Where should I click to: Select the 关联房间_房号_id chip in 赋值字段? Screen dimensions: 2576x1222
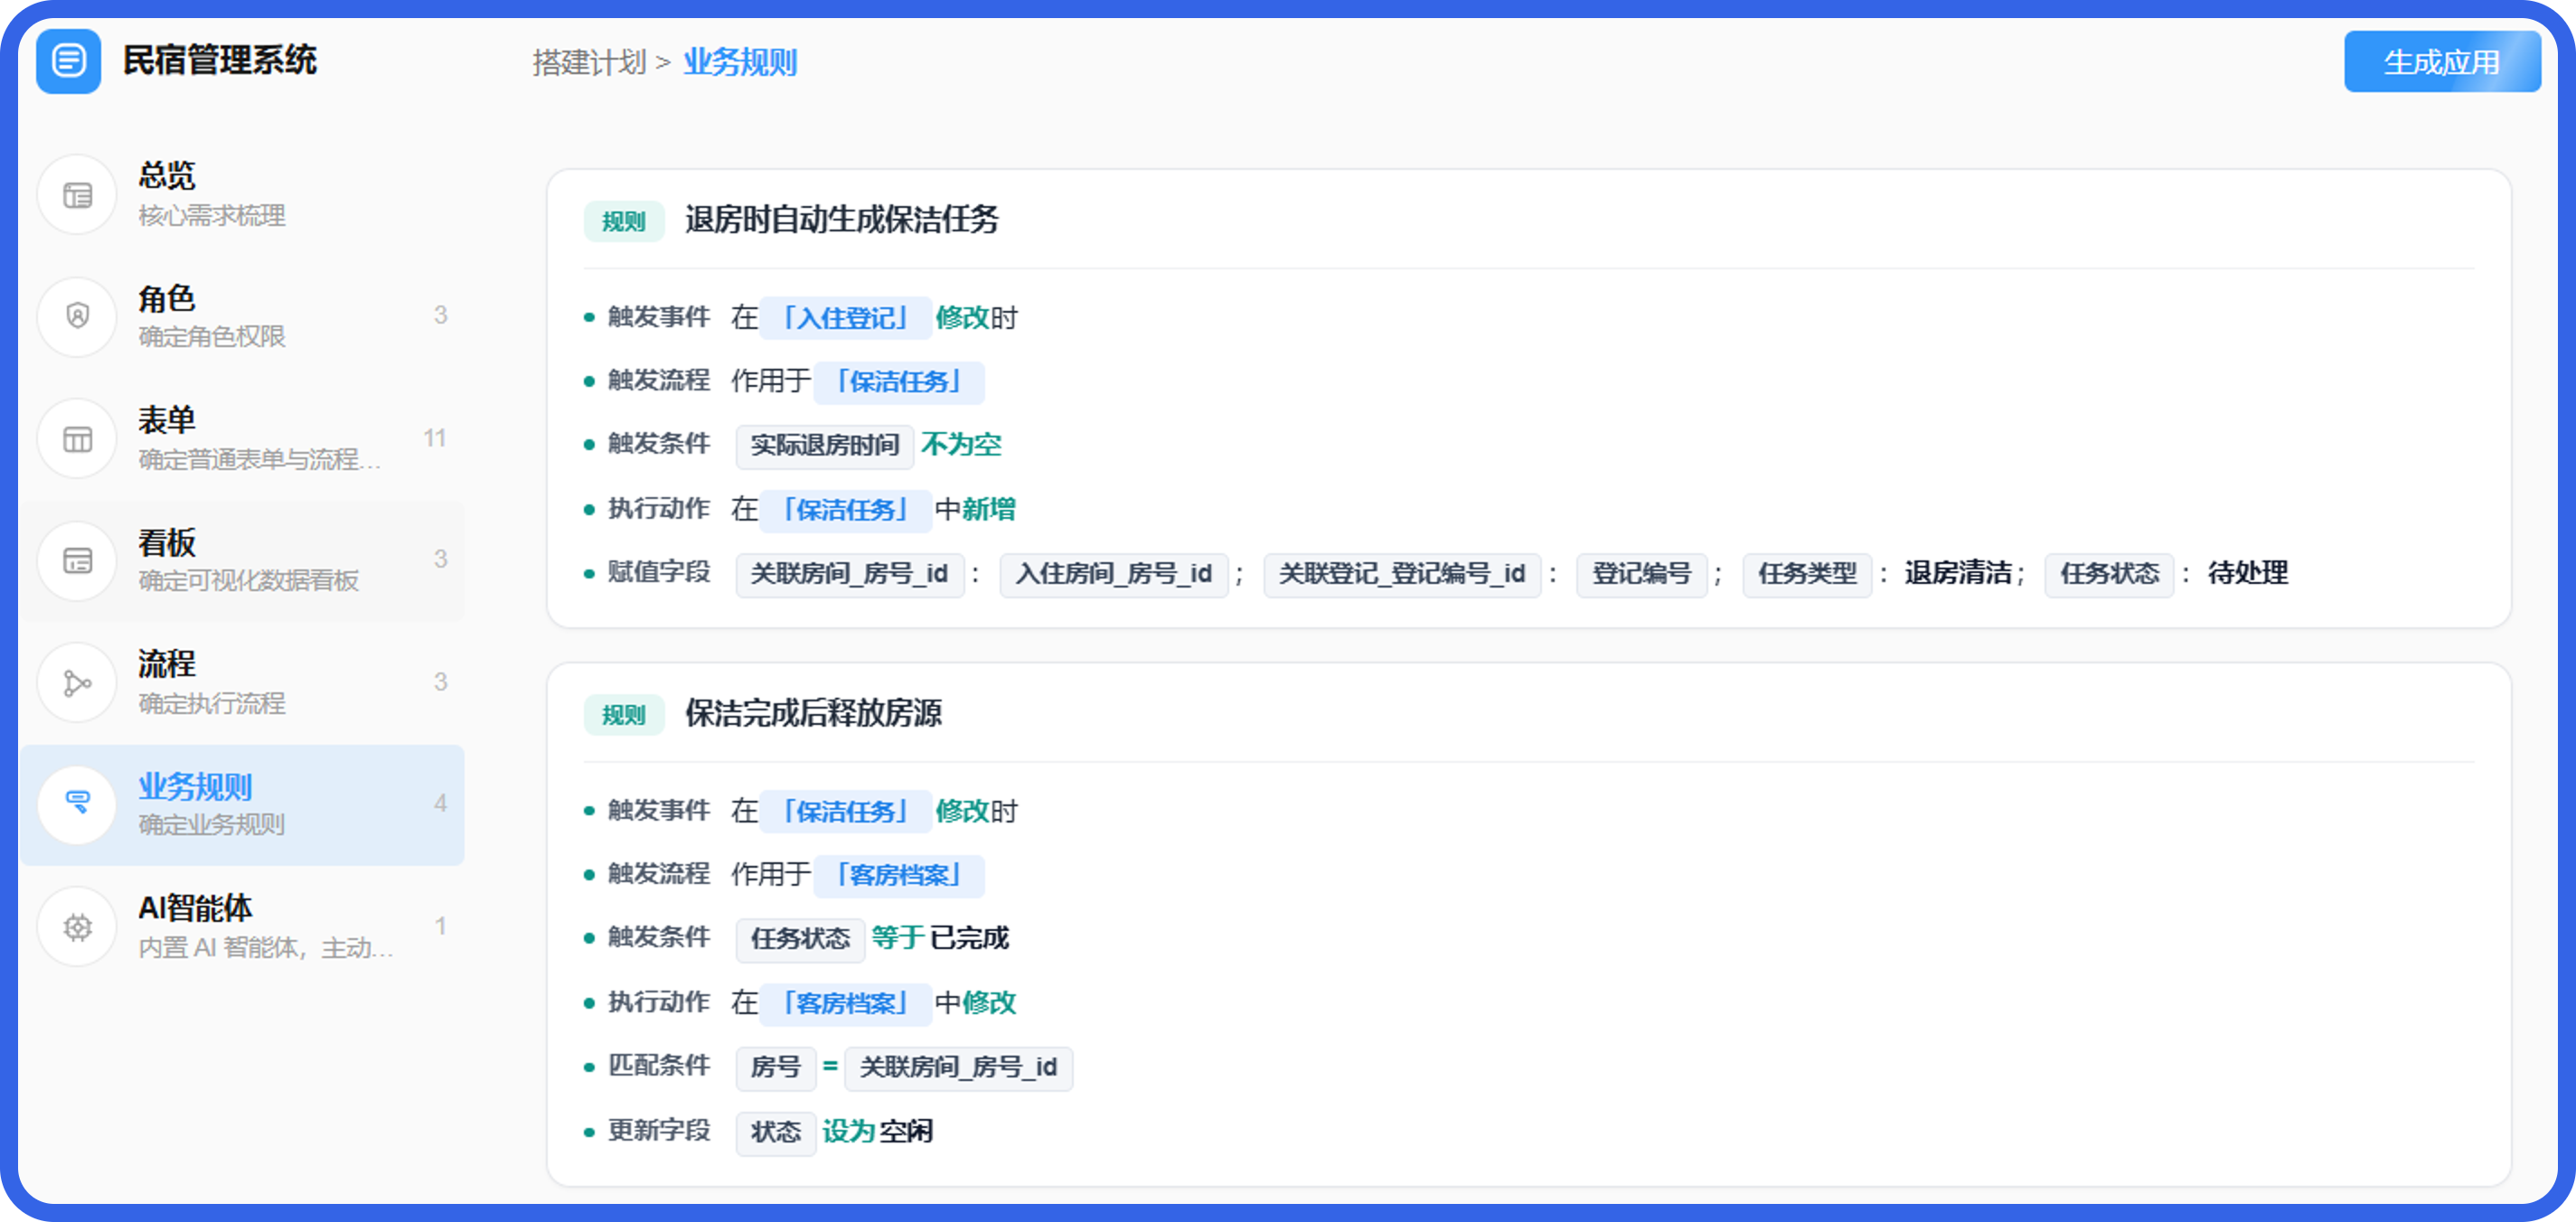[850, 574]
